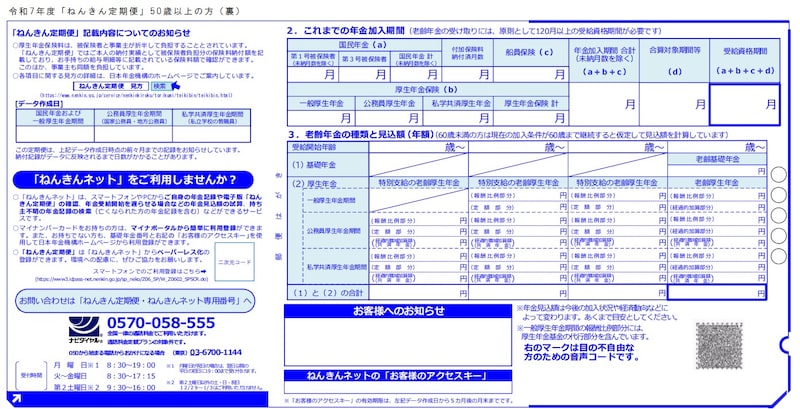
Task: Click the 受給開始年齢 row label
Action: pyautogui.click(x=328, y=147)
